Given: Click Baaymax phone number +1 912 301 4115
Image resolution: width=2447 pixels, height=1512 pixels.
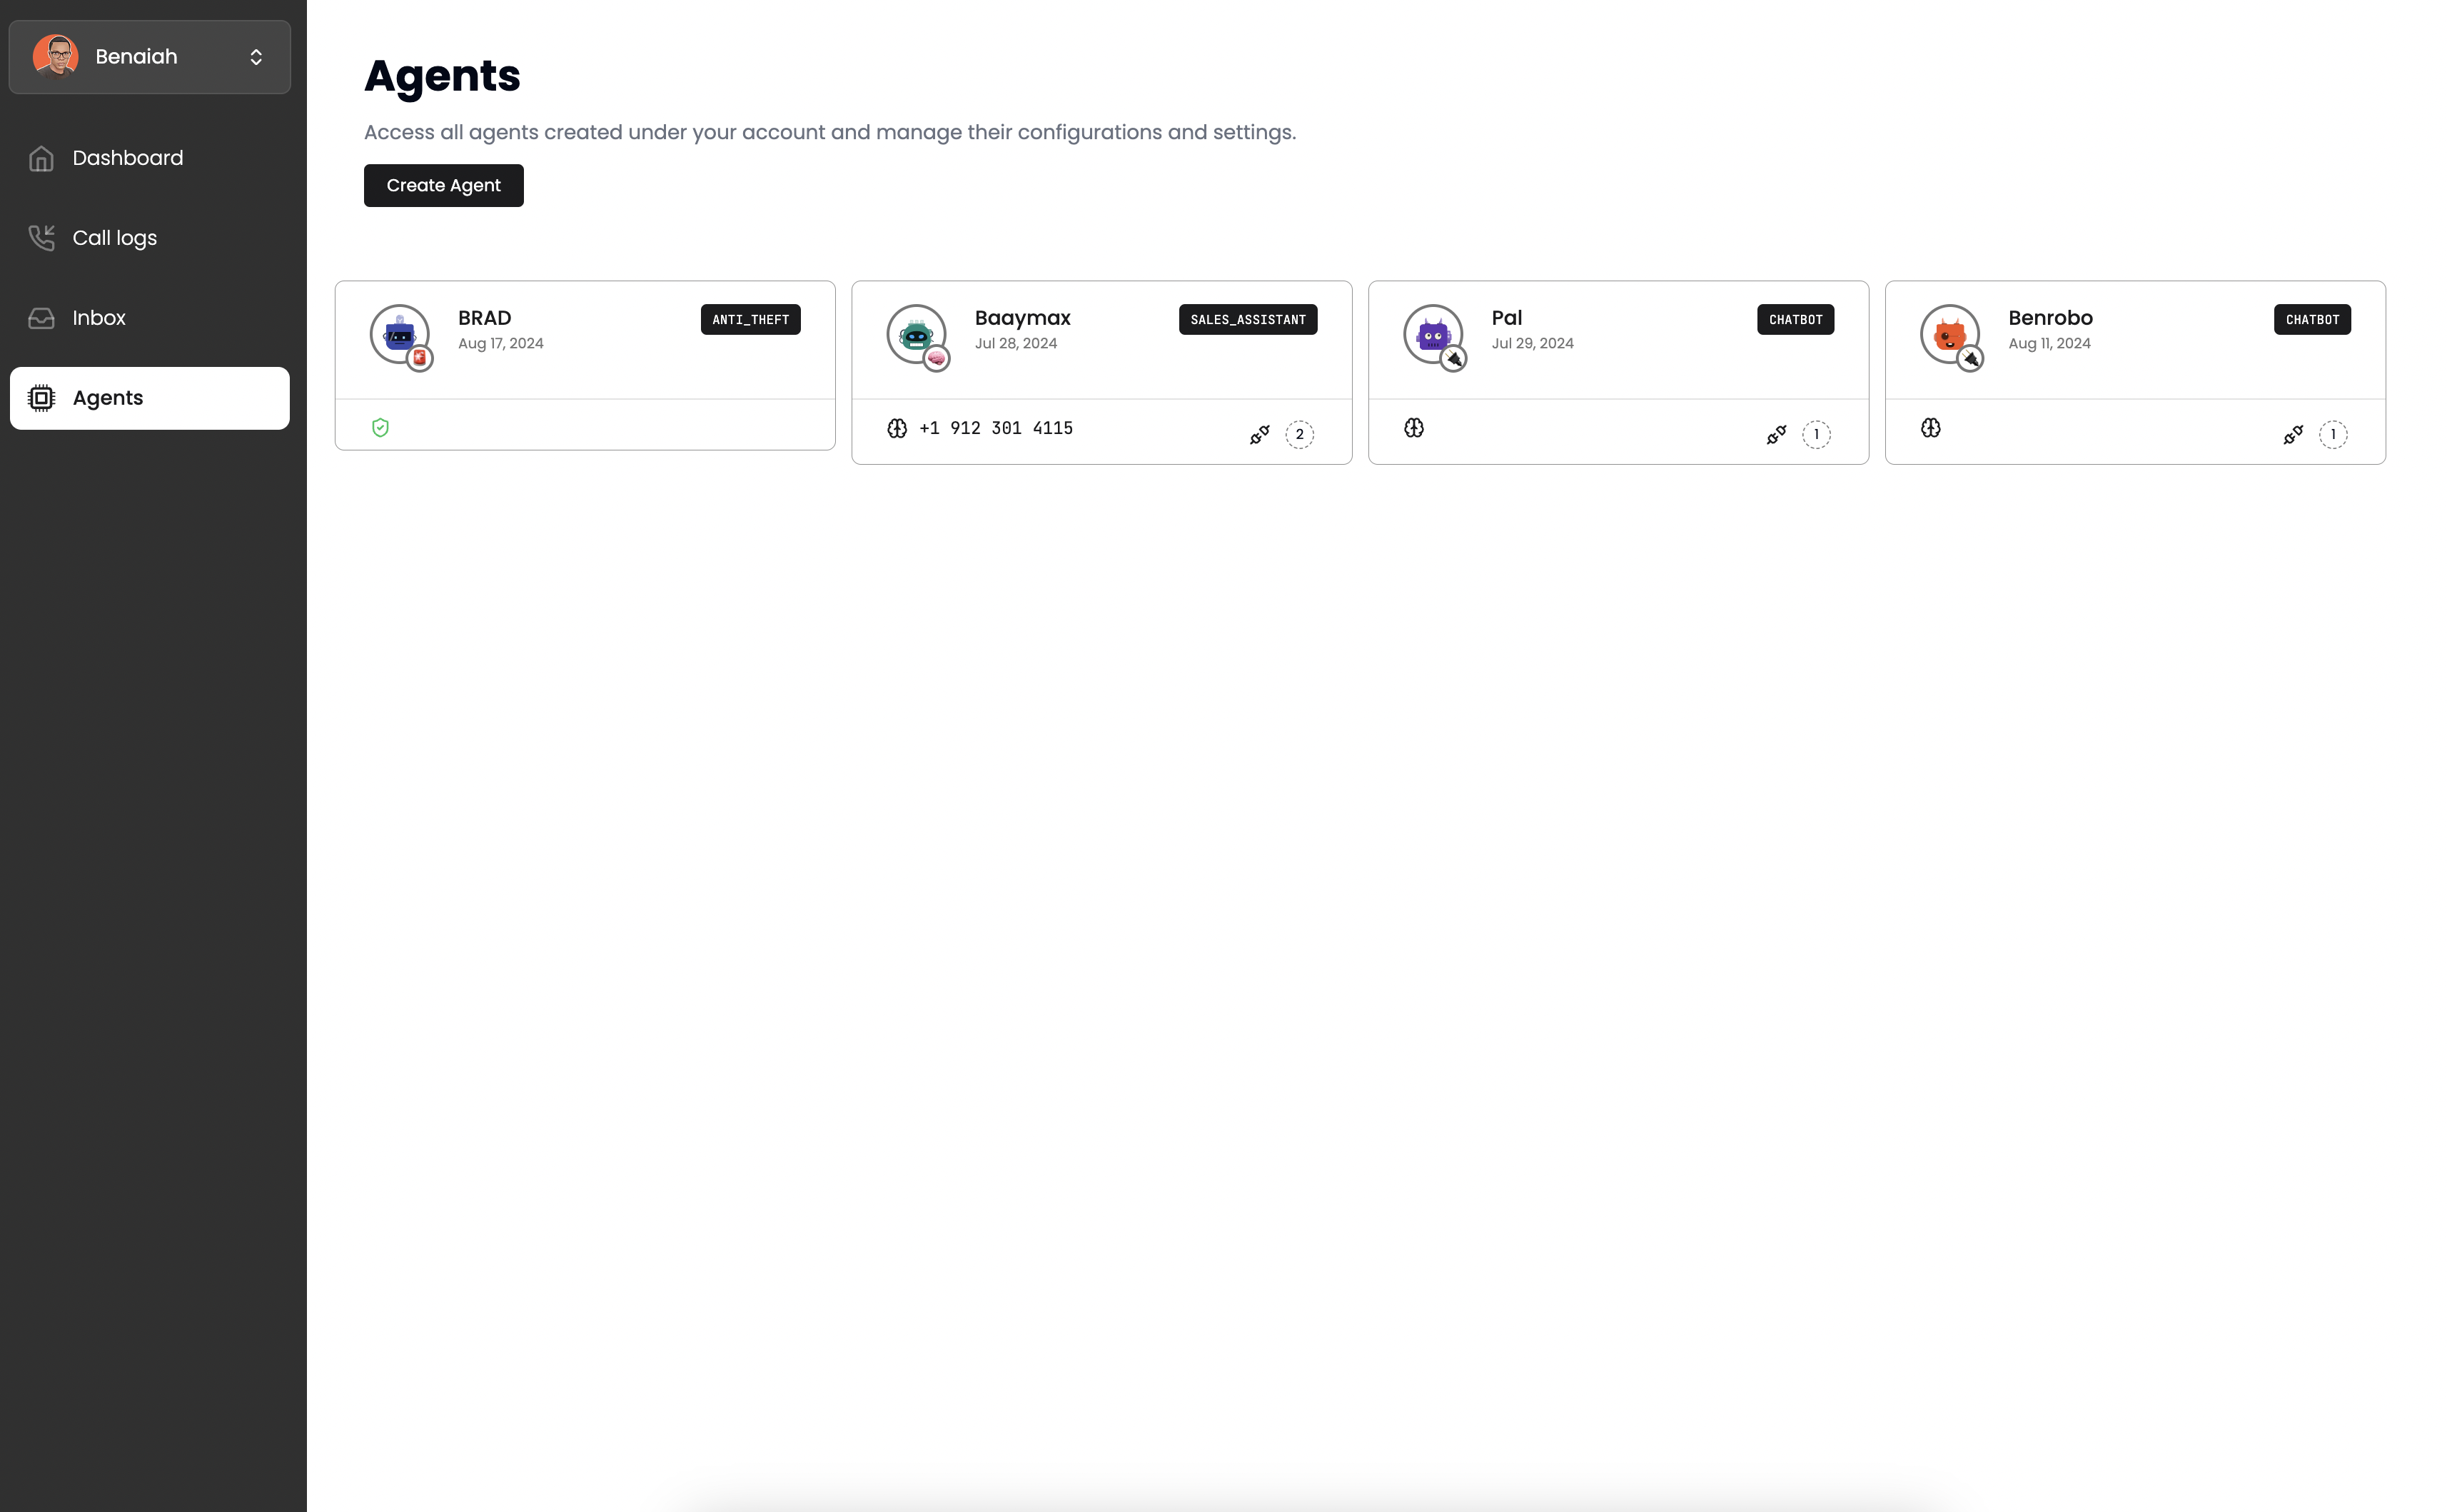Looking at the screenshot, I should tap(995, 428).
